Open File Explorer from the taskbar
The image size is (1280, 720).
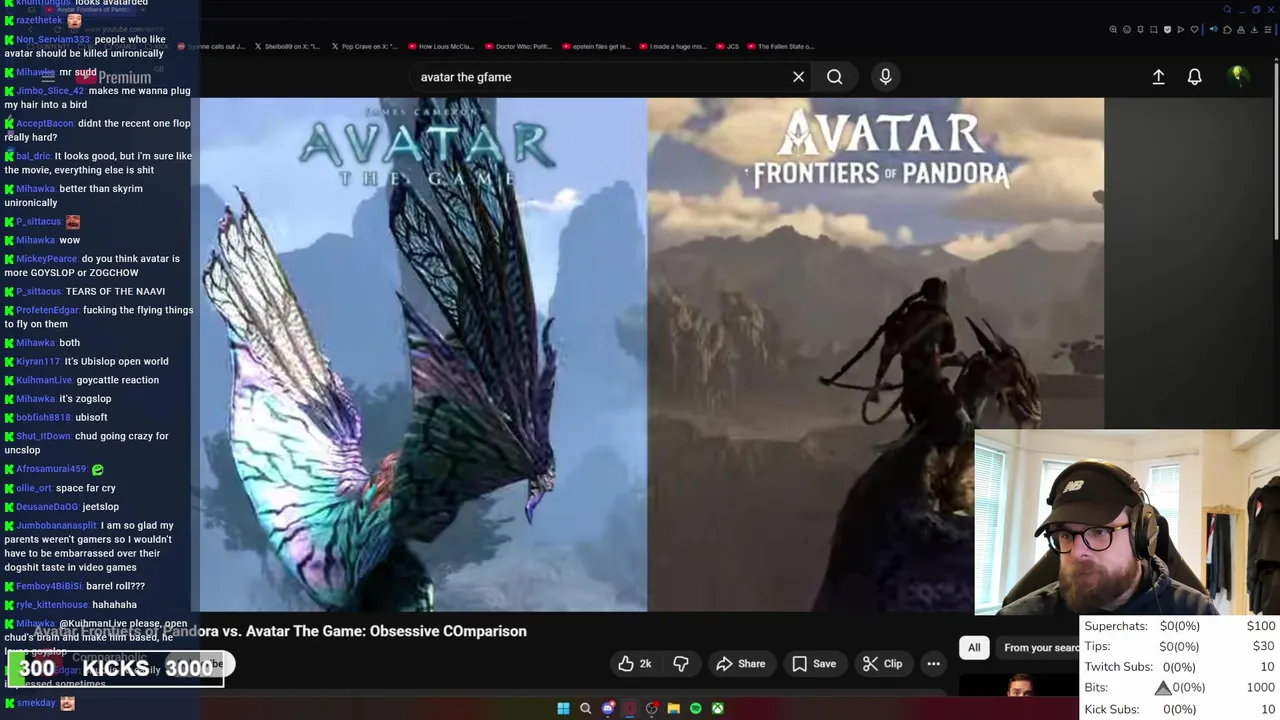(x=673, y=708)
